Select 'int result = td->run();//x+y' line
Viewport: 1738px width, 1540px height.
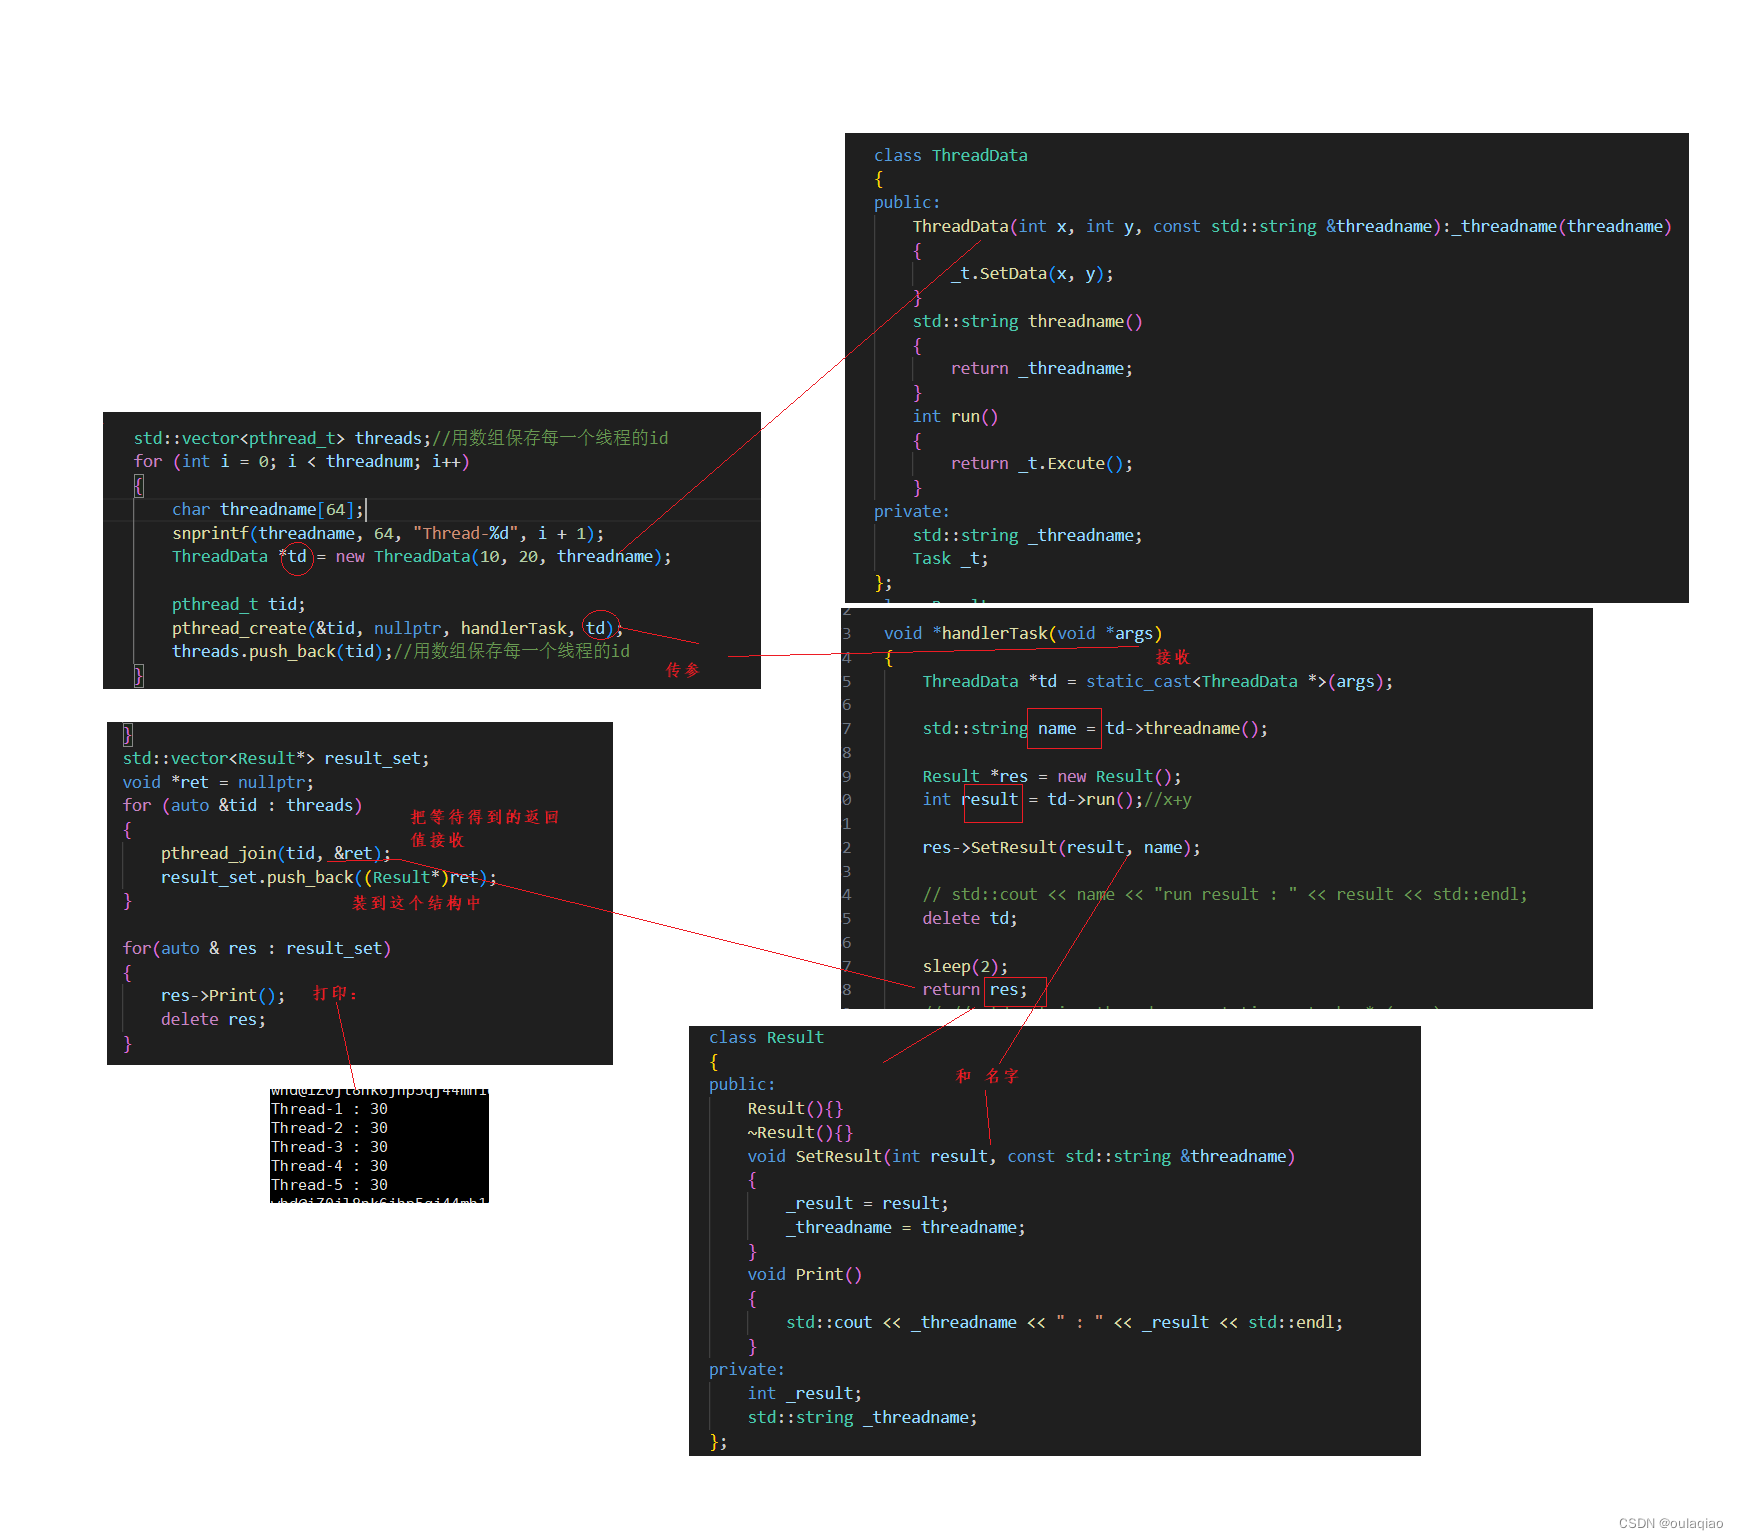coord(1057,799)
